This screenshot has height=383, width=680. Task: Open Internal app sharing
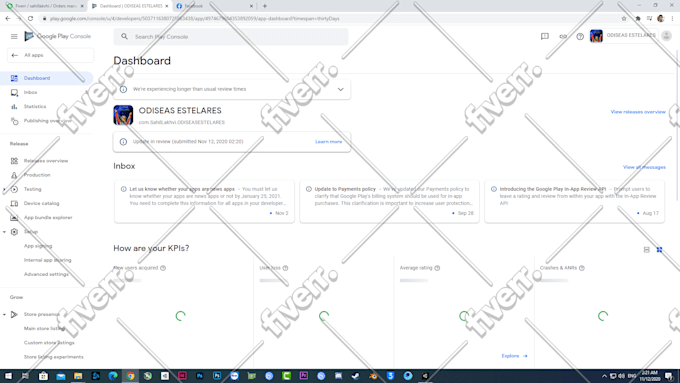tap(47, 260)
